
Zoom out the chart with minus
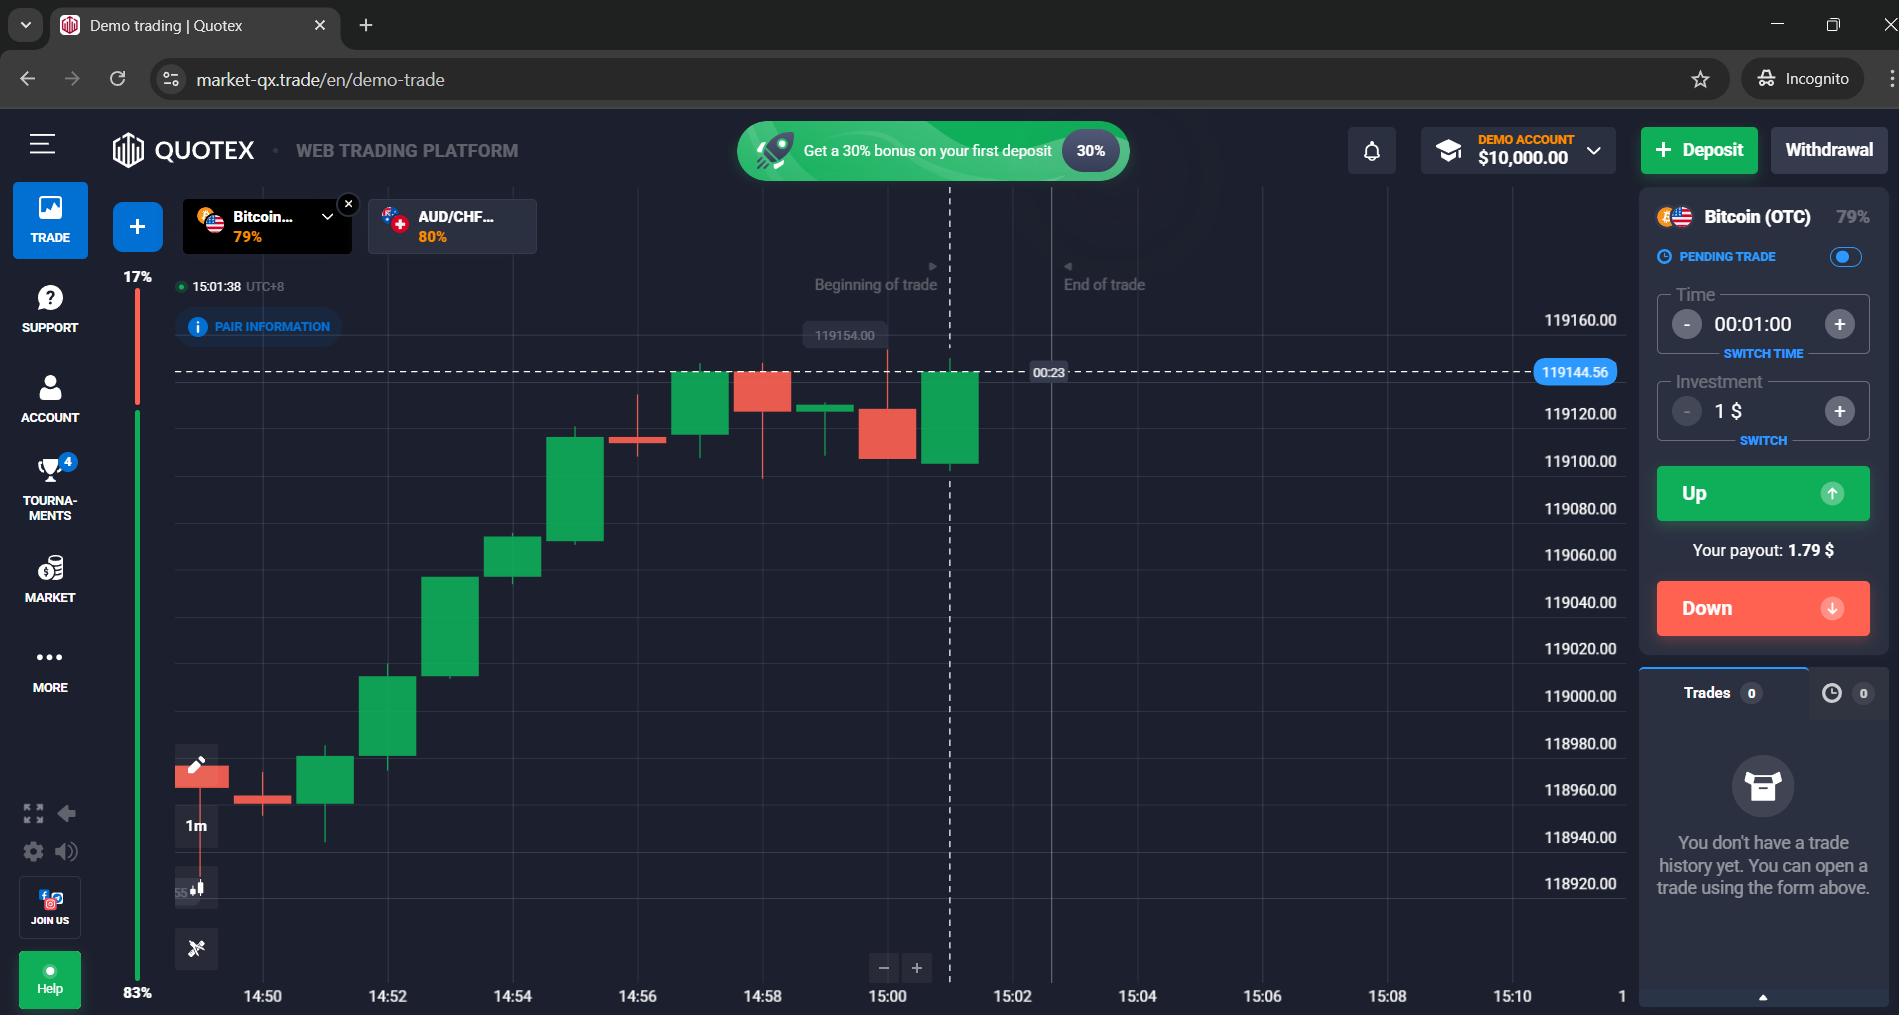point(884,968)
